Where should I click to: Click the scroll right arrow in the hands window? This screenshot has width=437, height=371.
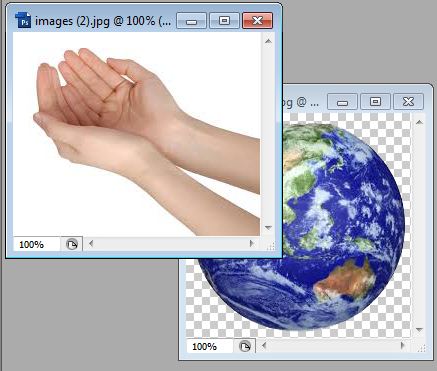252,244
